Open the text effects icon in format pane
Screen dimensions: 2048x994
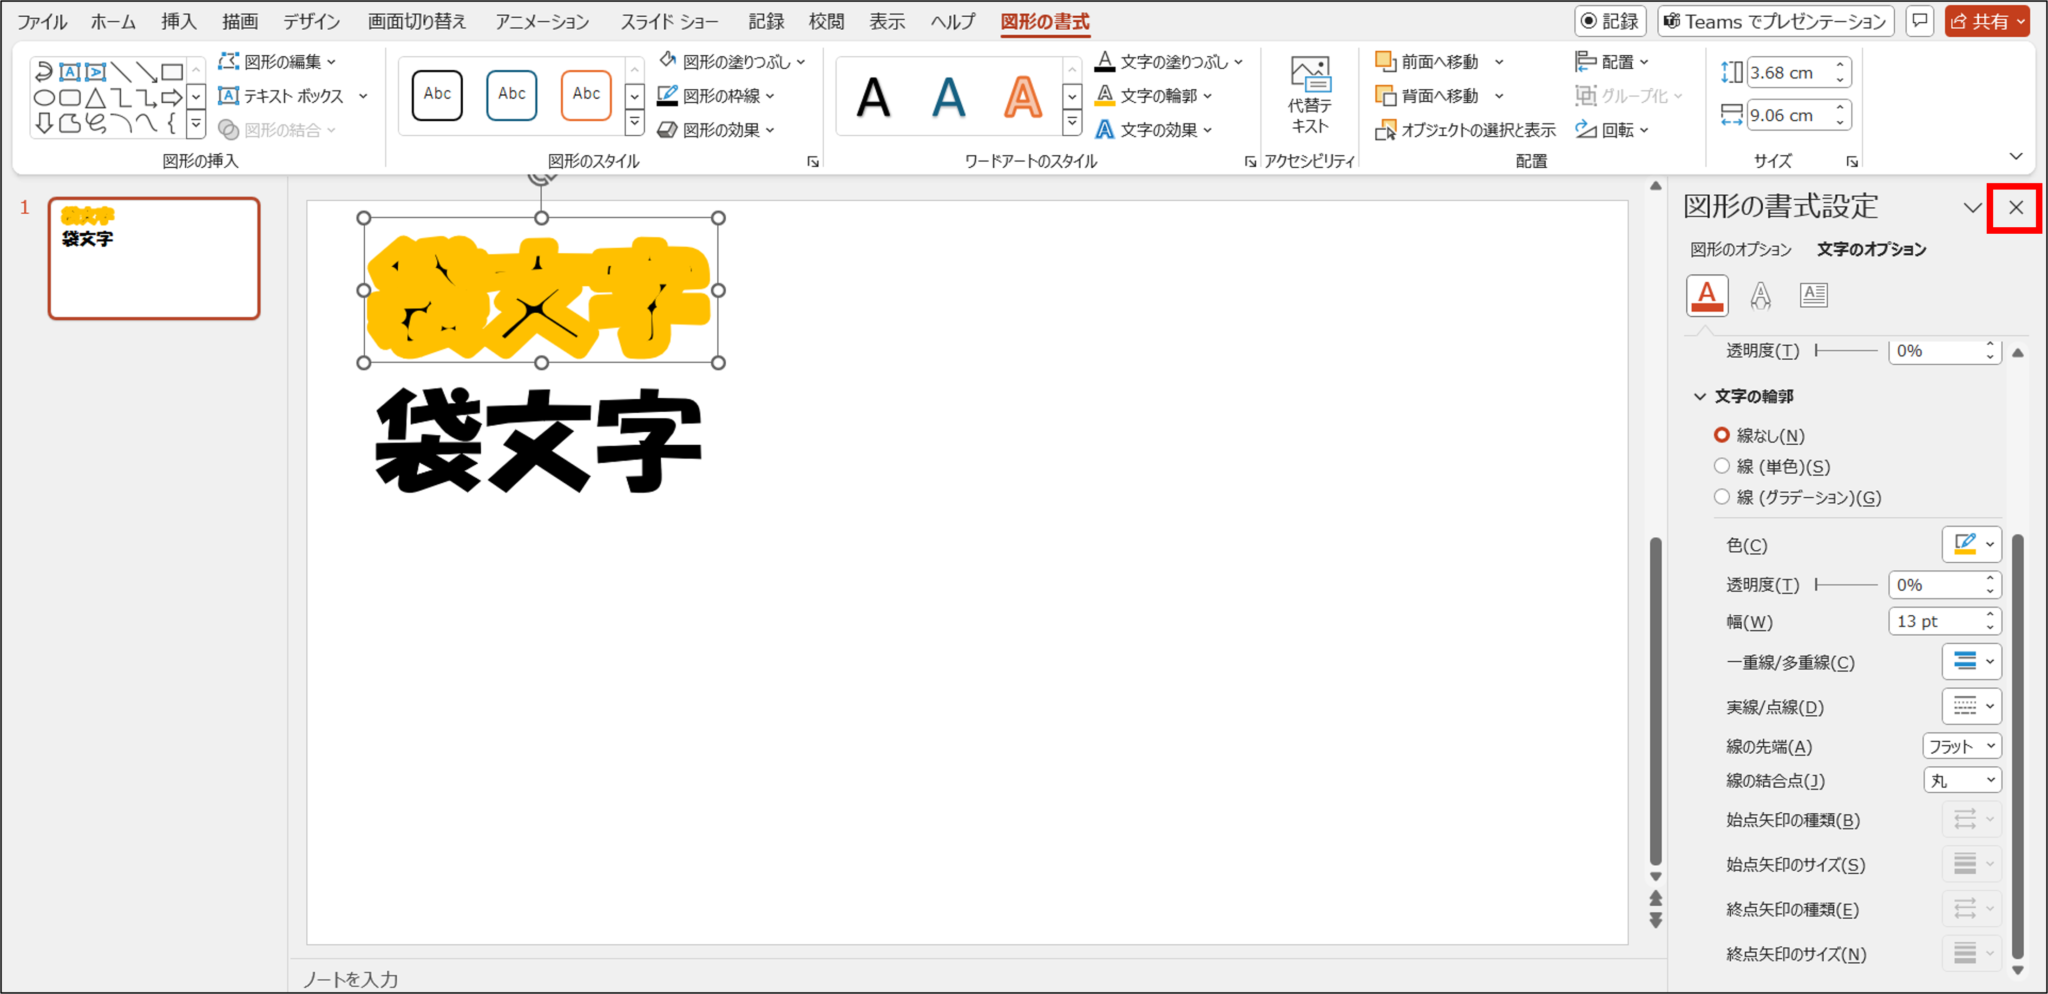point(1760,295)
